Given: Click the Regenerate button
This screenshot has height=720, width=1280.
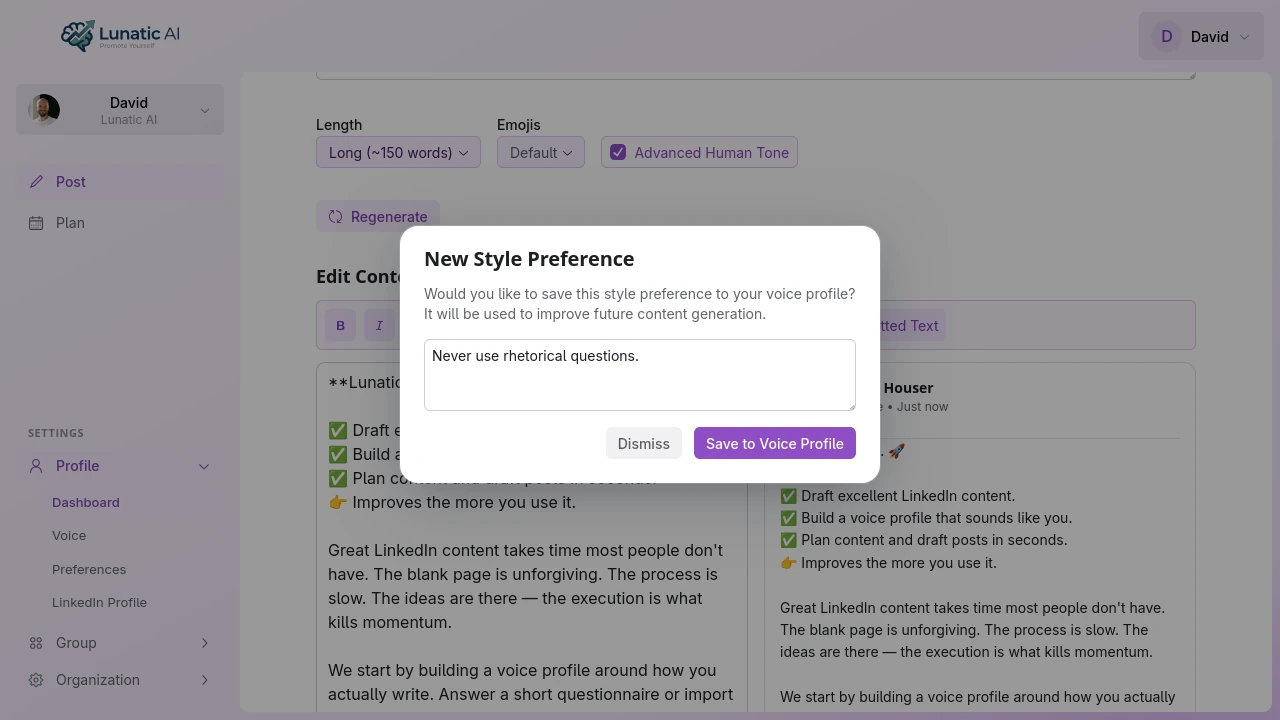Looking at the screenshot, I should tap(378, 217).
